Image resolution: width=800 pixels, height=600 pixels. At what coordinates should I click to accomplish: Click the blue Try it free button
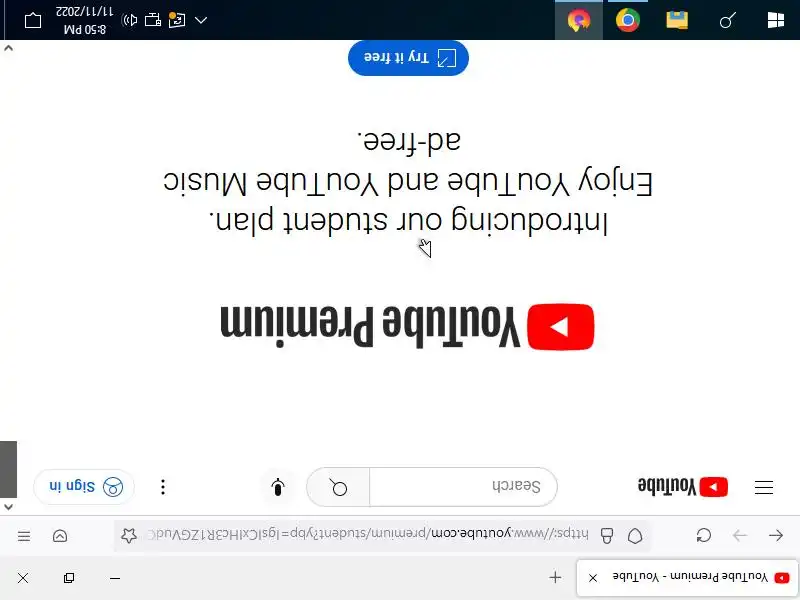(408, 57)
